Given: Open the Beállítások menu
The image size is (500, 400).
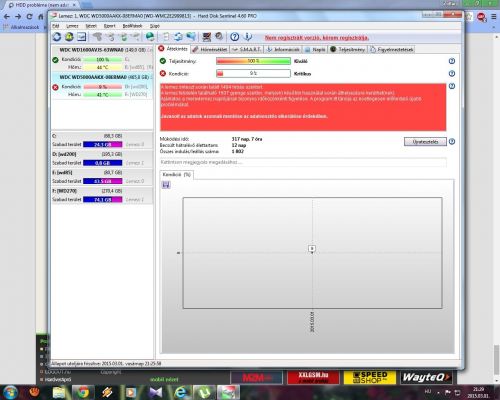Looking at the screenshot, I should coord(132,26).
